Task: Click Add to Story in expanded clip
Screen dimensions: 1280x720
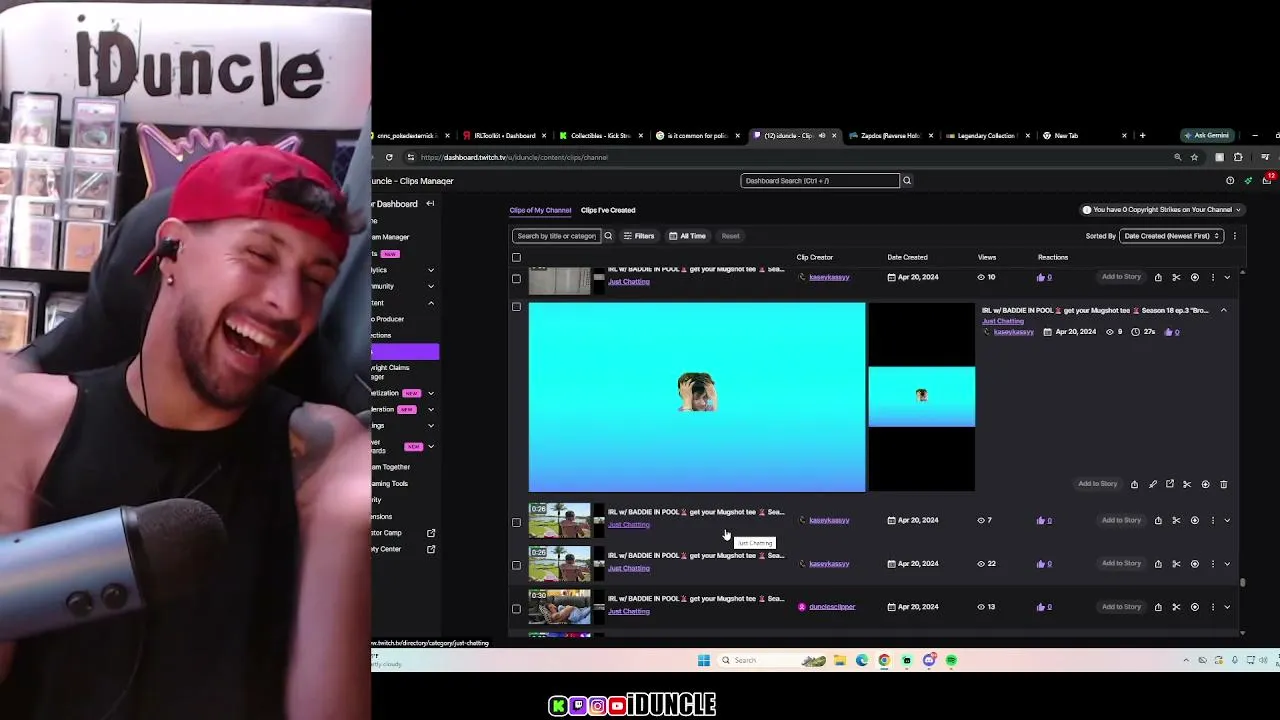Action: click(1097, 484)
